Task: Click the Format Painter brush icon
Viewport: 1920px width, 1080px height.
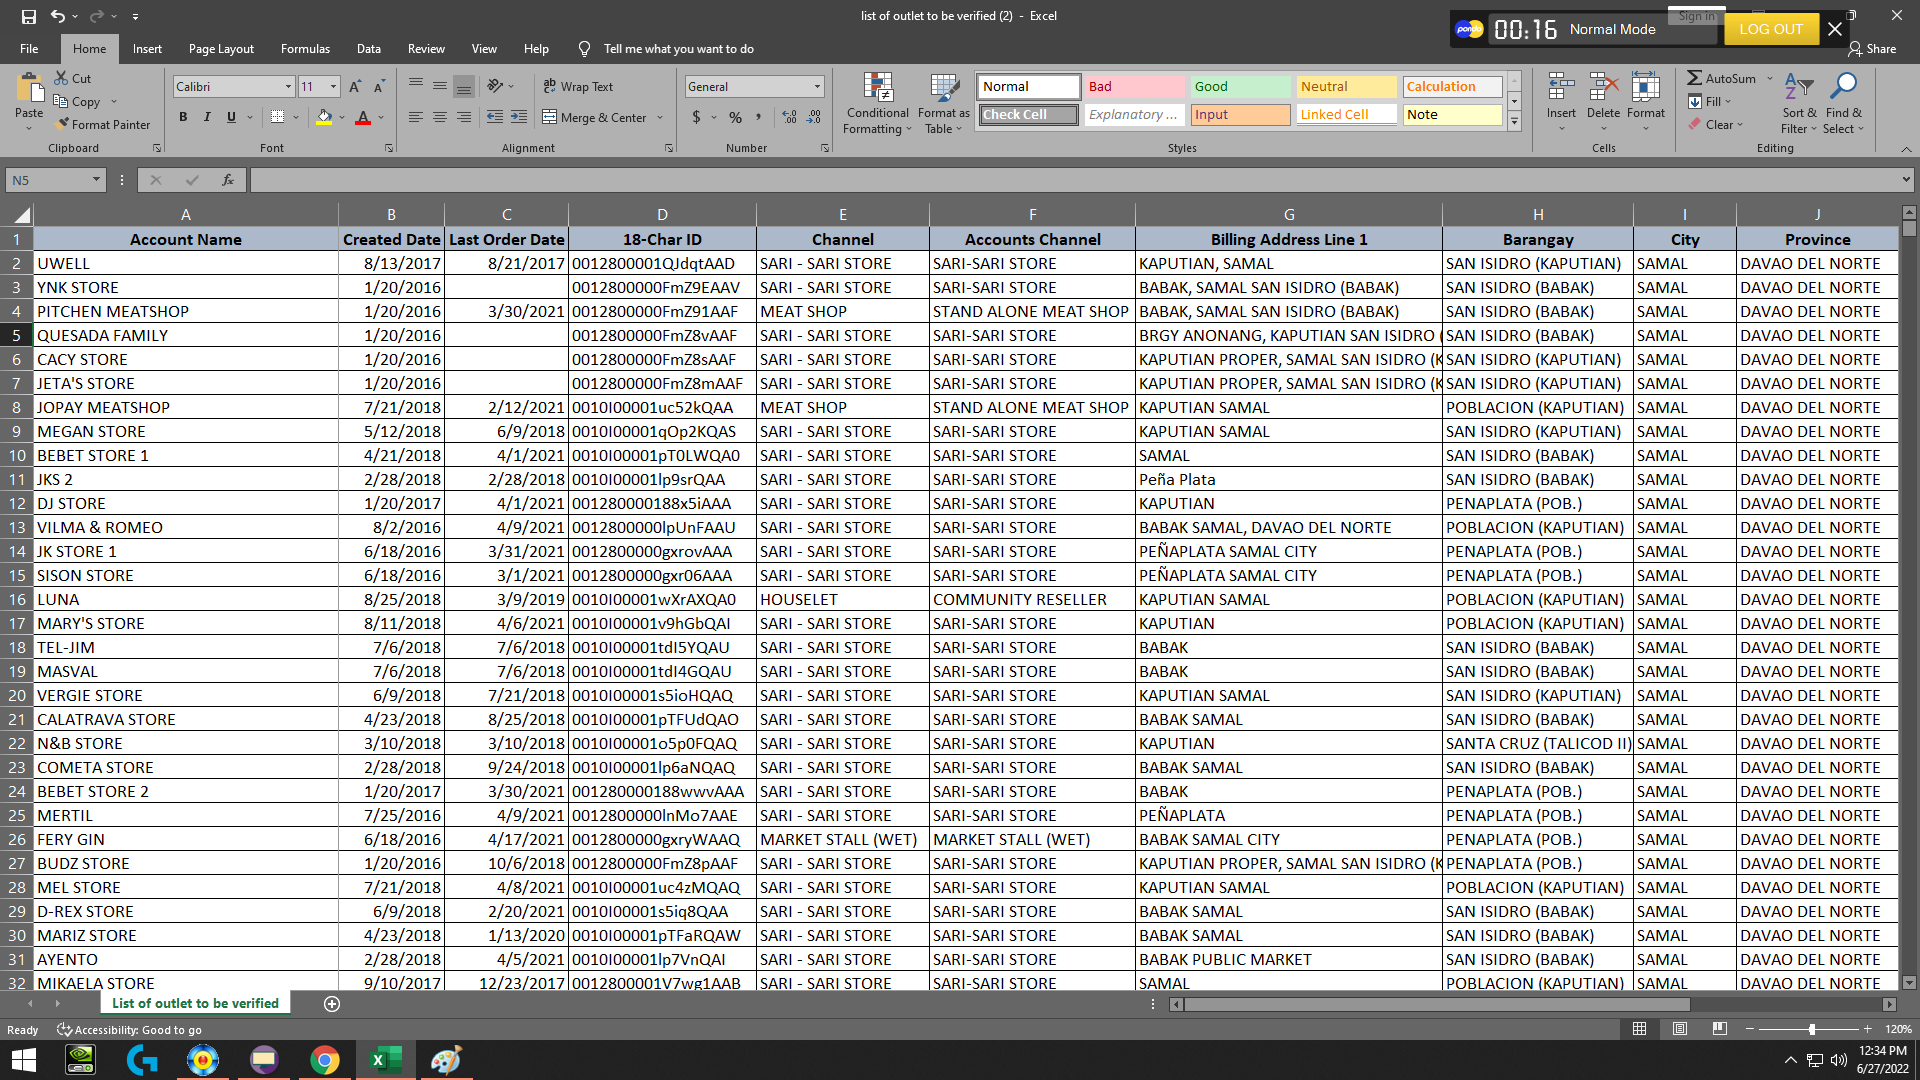Action: [63, 124]
